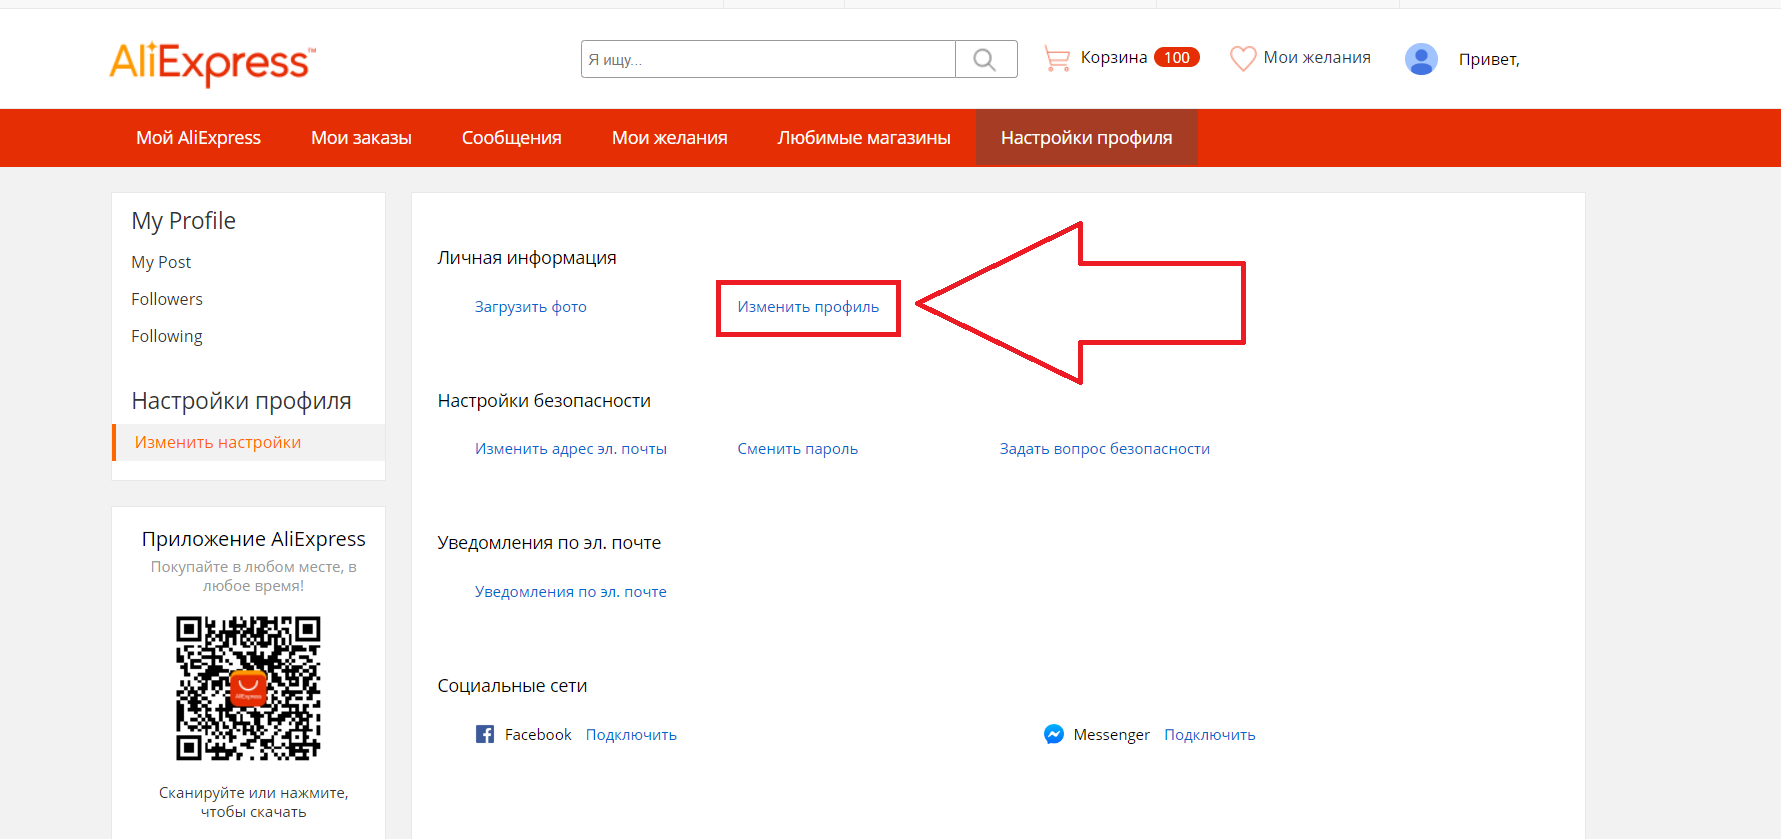Click the wishlist heart icon

point(1243,58)
